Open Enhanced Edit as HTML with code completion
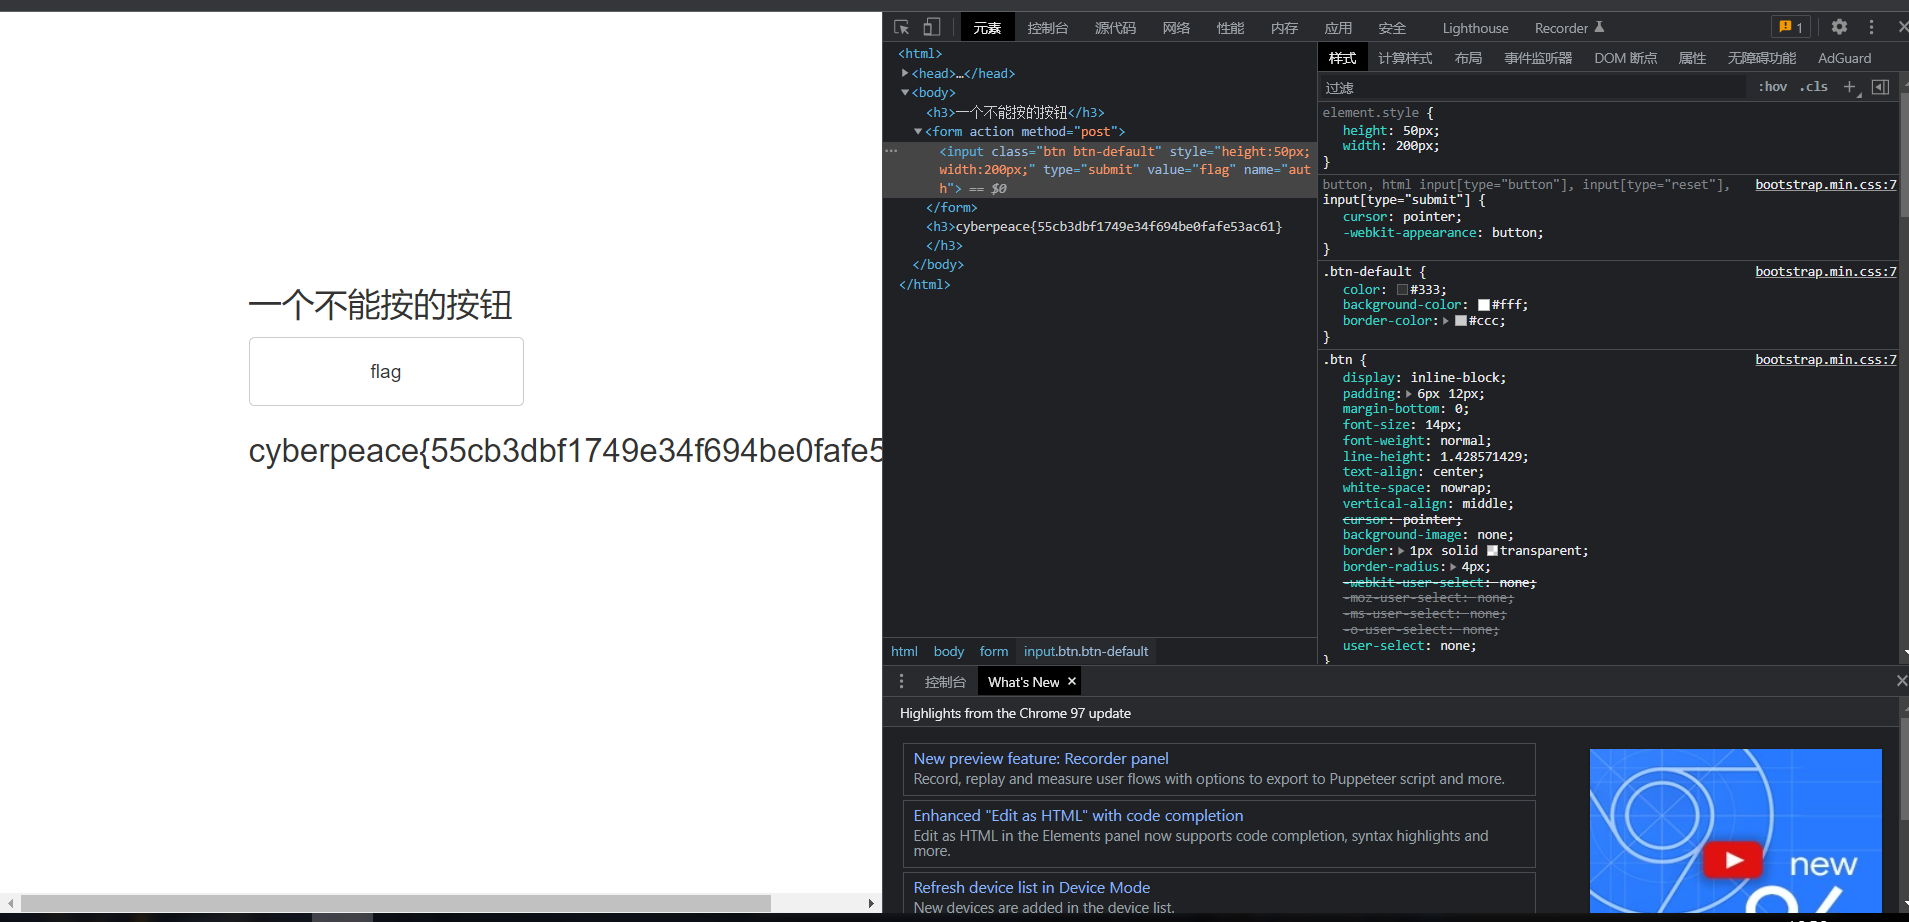Image resolution: width=1909 pixels, height=922 pixels. click(x=1078, y=816)
